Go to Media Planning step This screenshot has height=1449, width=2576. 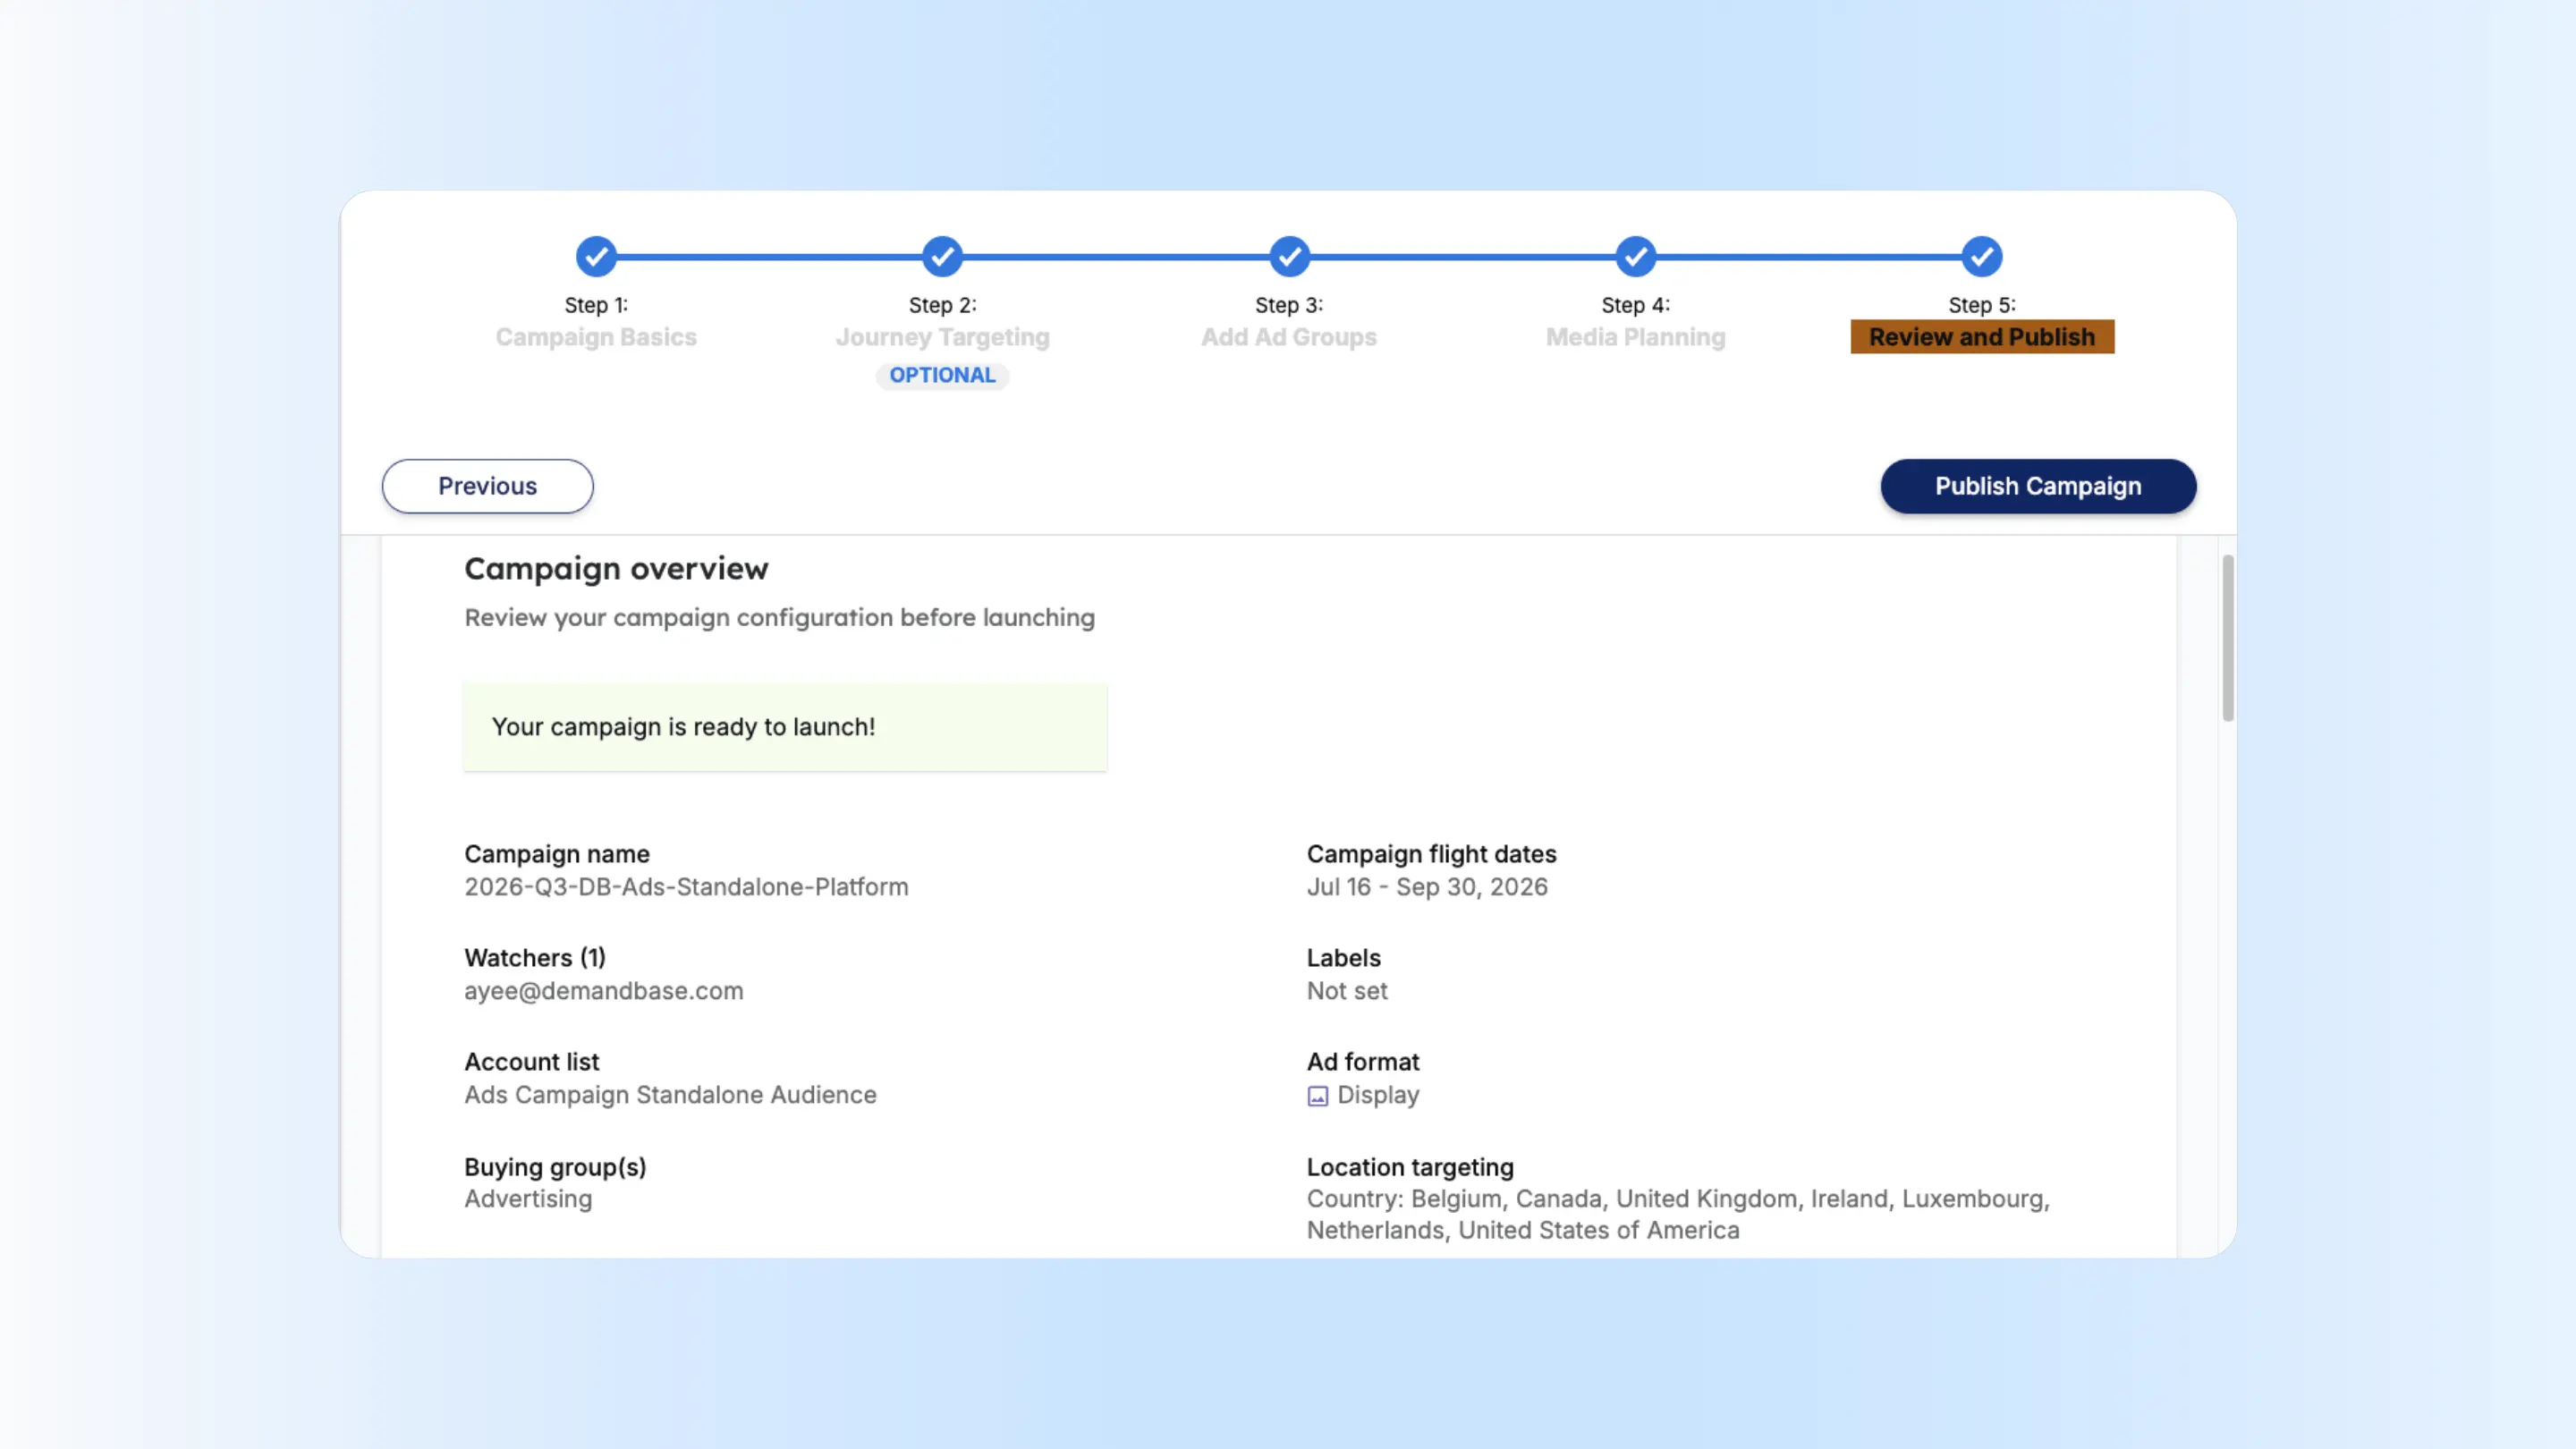coord(1635,337)
